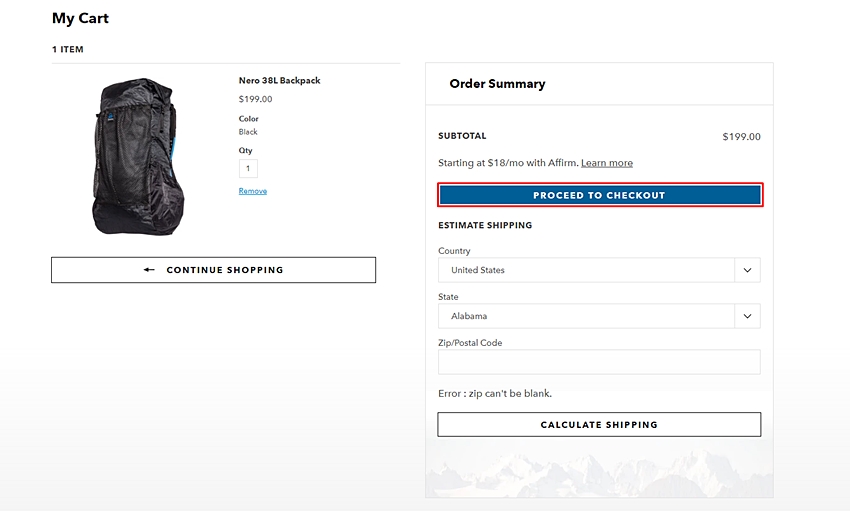Click the Black color value text
Image resolution: width=850 pixels, height=511 pixels.
click(x=248, y=132)
